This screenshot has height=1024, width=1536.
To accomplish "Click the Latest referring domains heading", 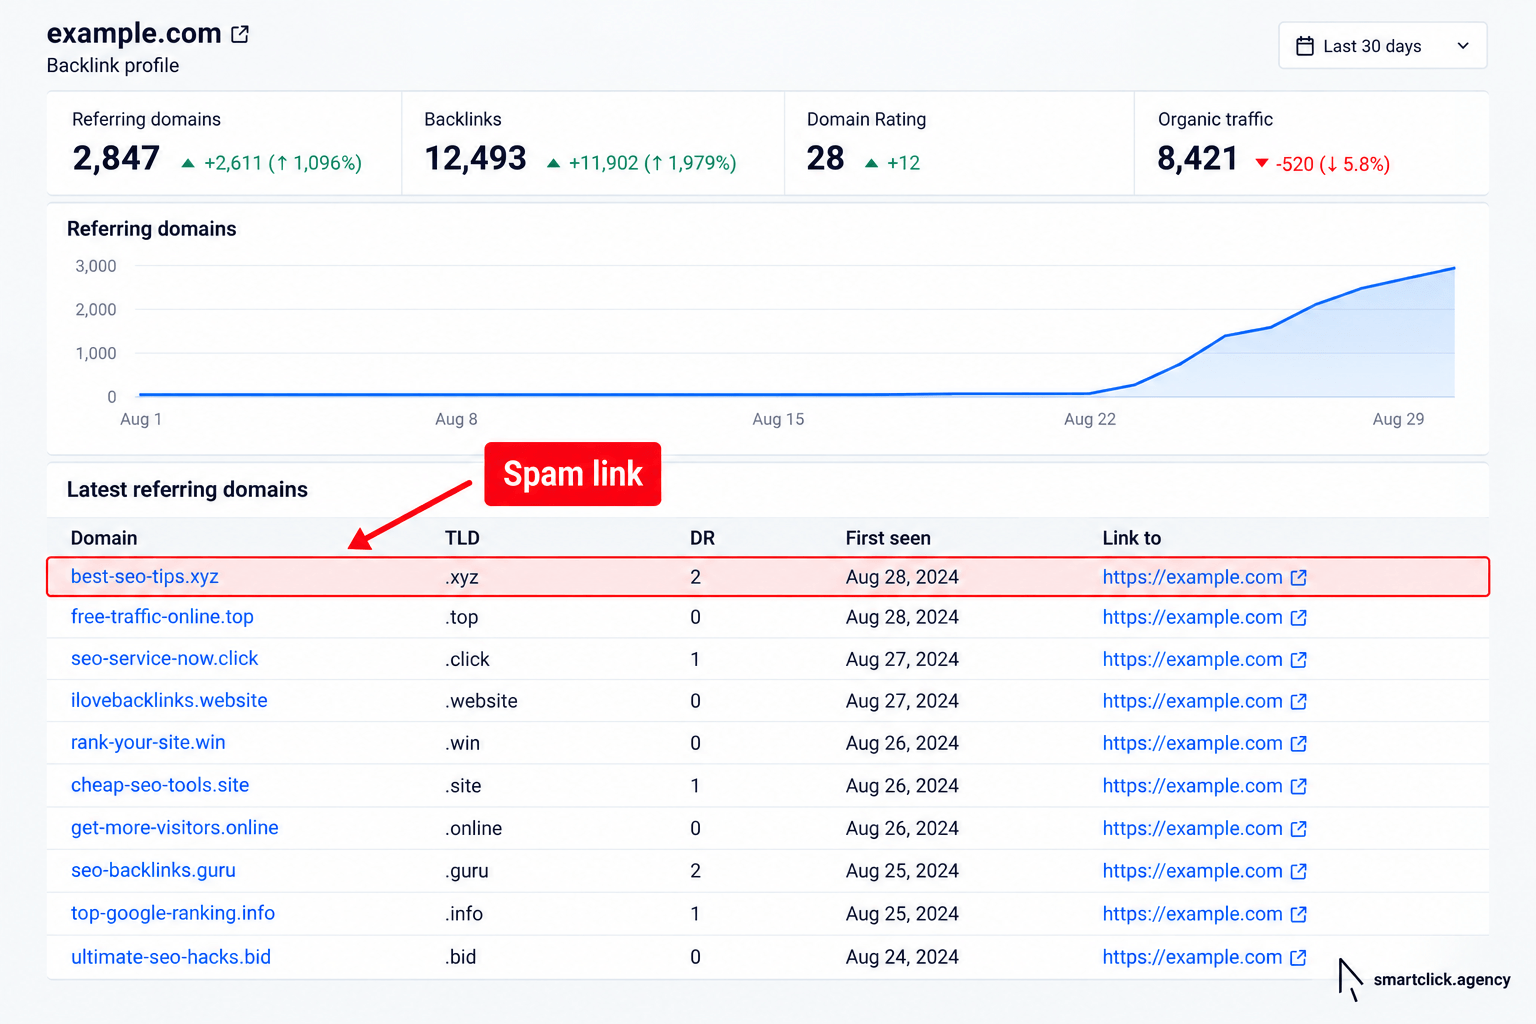I will coord(187,489).
